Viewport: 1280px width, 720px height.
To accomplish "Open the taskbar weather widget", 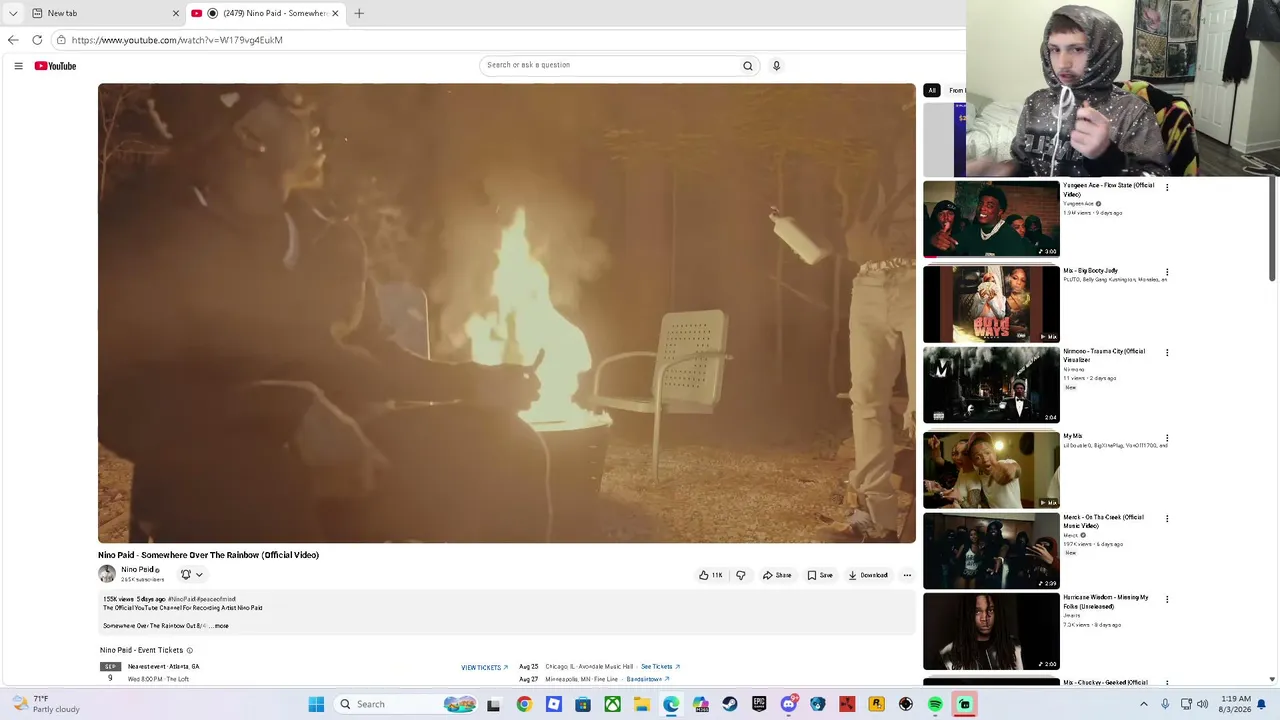I will (46, 704).
